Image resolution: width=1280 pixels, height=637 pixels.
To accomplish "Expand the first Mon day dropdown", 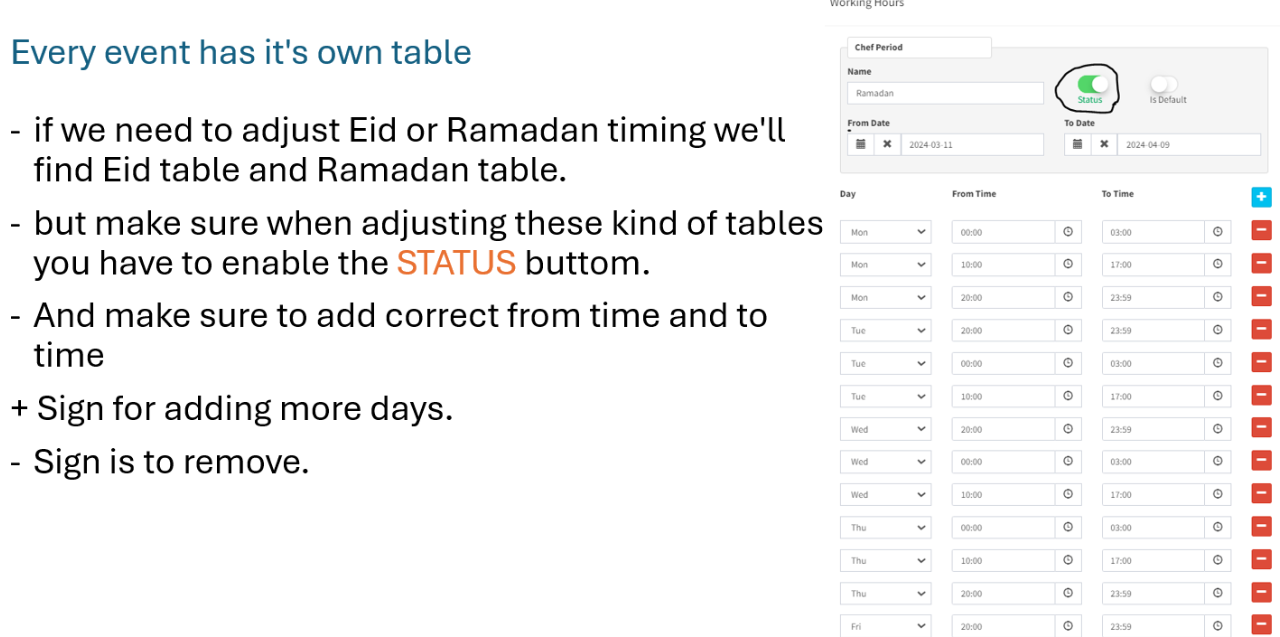I will coord(886,232).
